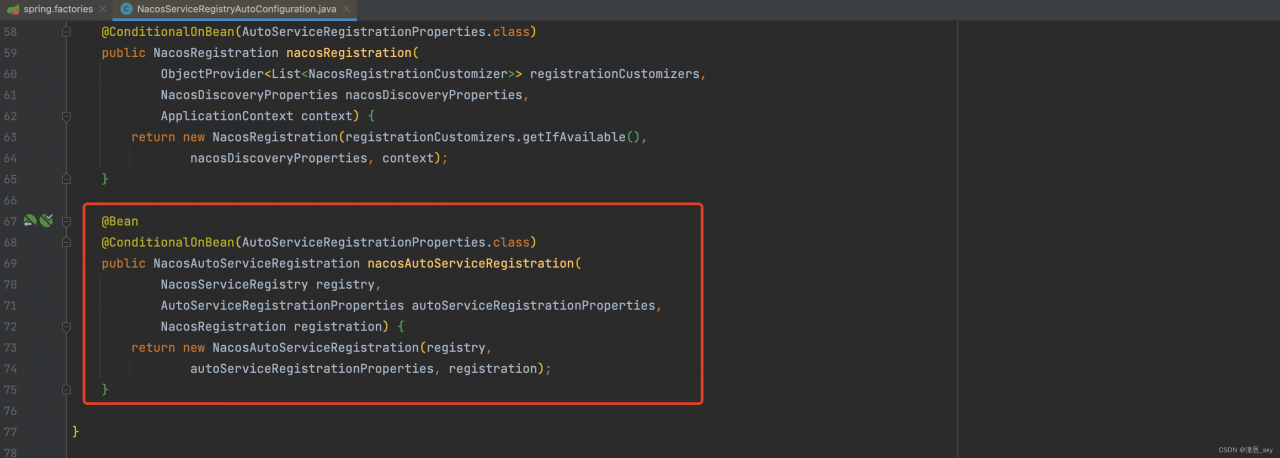Screen dimensions: 1280x458
Task: Click the ObjectProvider type on line 60
Action: click(212, 74)
